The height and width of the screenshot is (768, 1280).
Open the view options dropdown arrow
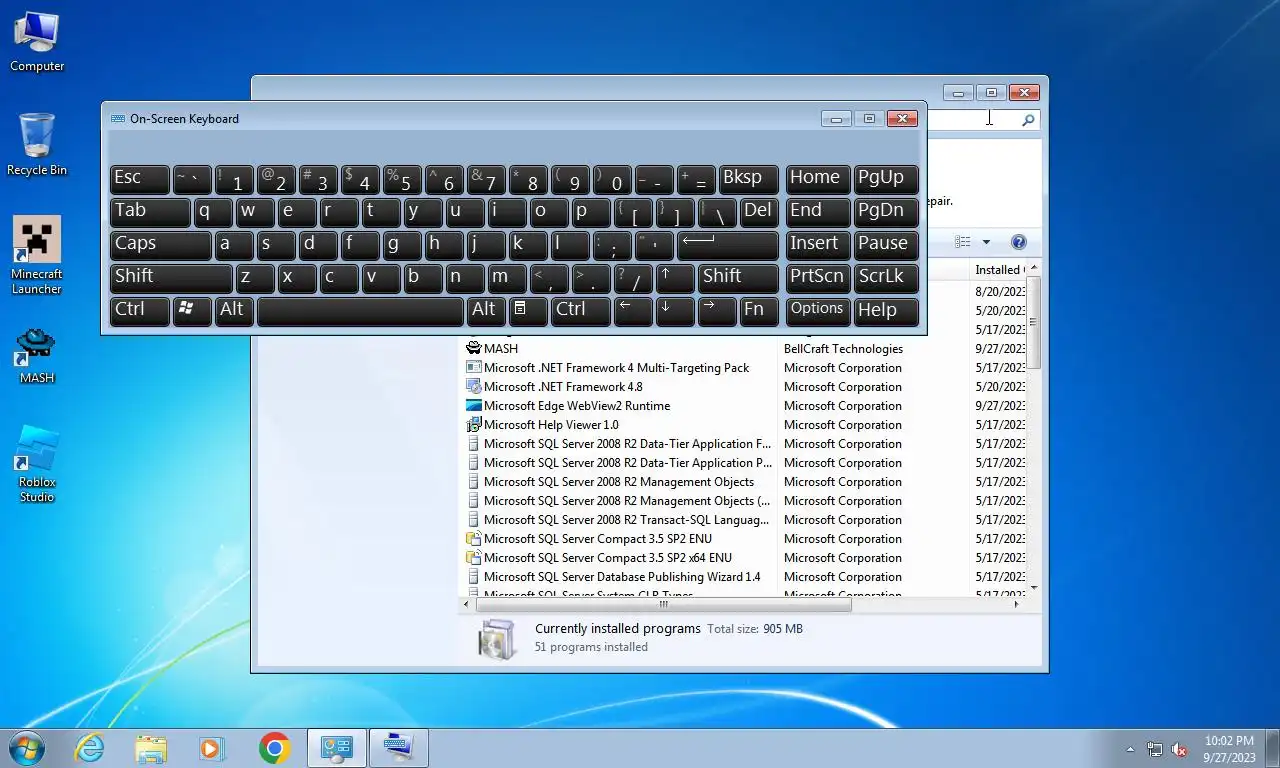point(986,242)
